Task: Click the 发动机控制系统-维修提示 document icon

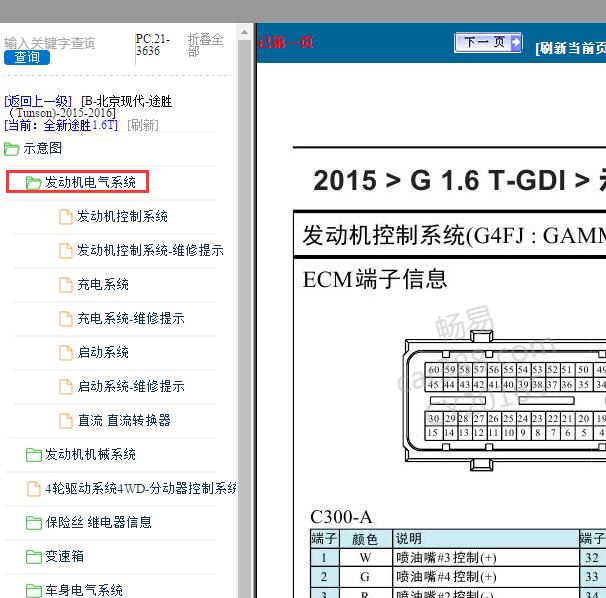Action: (66, 251)
